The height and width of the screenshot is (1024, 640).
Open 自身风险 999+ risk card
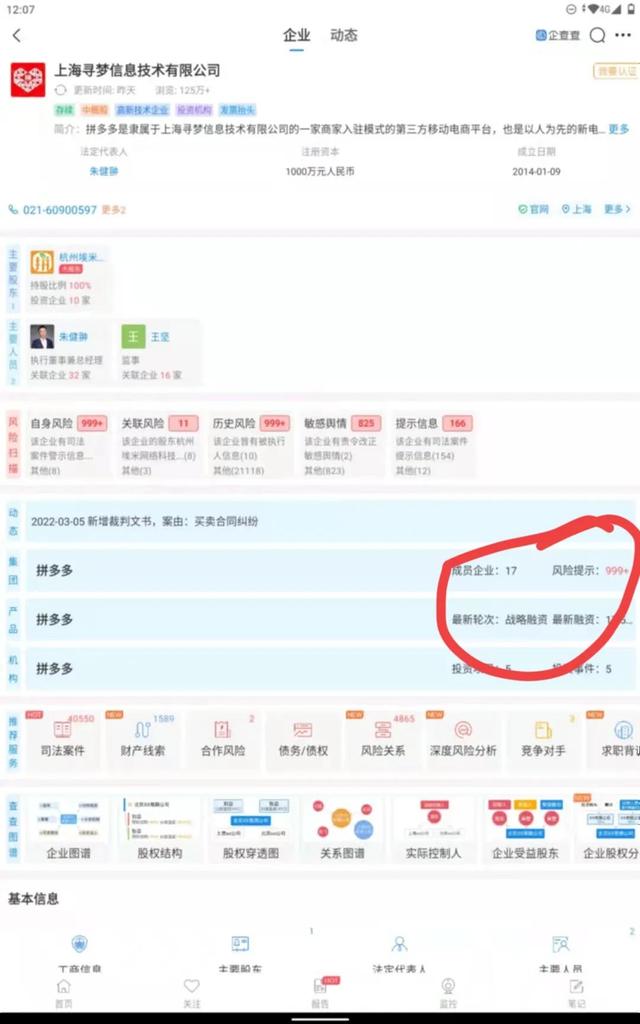[68, 444]
